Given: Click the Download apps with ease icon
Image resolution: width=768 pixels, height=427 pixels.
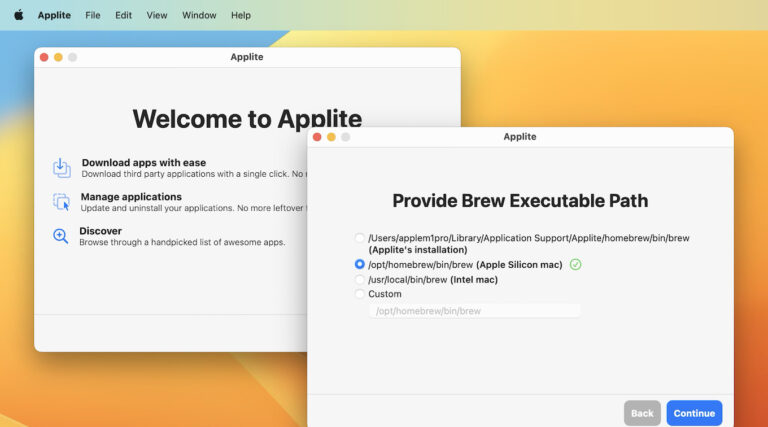Looking at the screenshot, I should pos(61,168).
